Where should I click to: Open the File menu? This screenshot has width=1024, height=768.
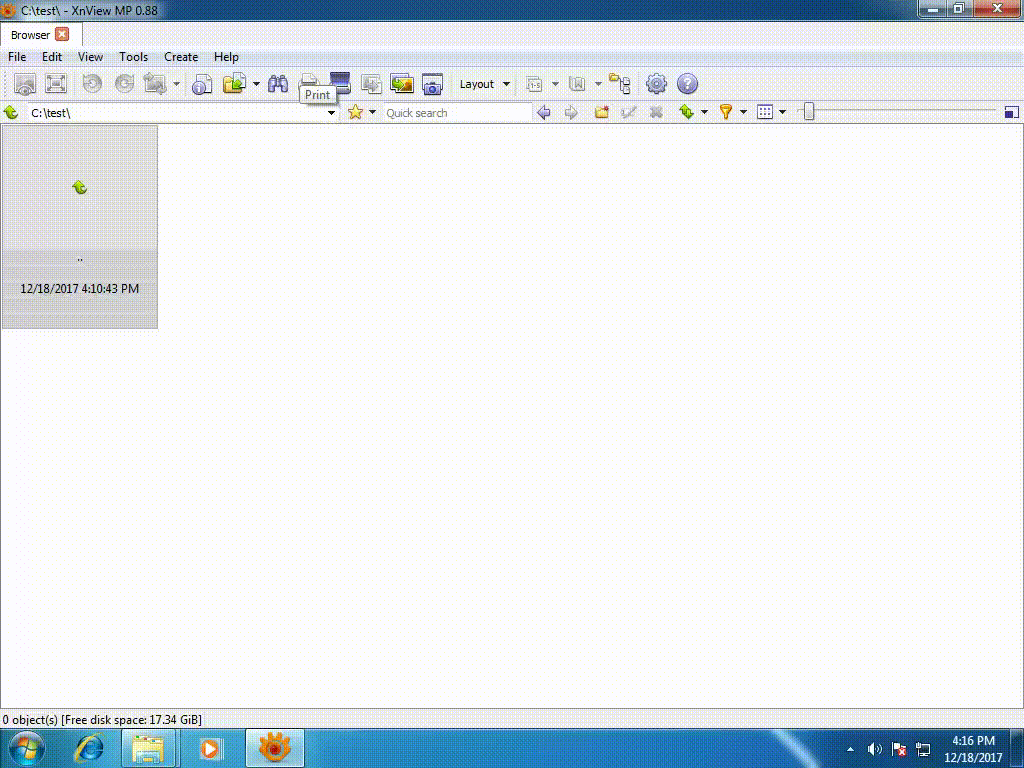pos(17,57)
